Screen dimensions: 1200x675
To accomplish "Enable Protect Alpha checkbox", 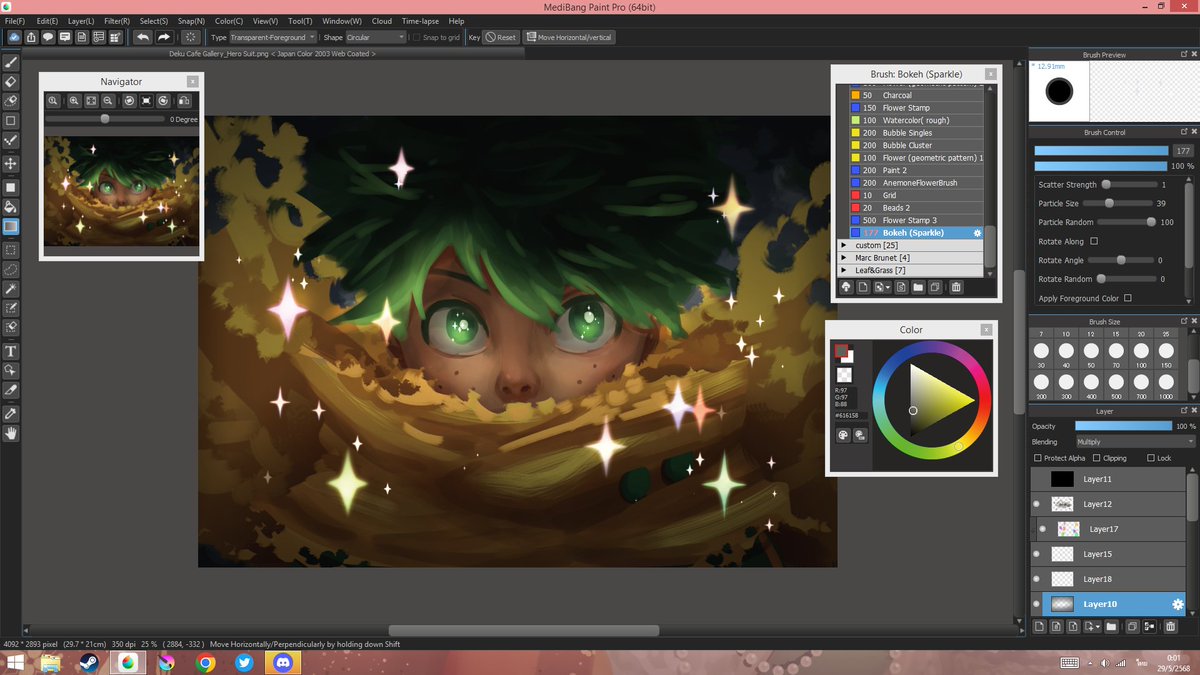I will click(1037, 458).
